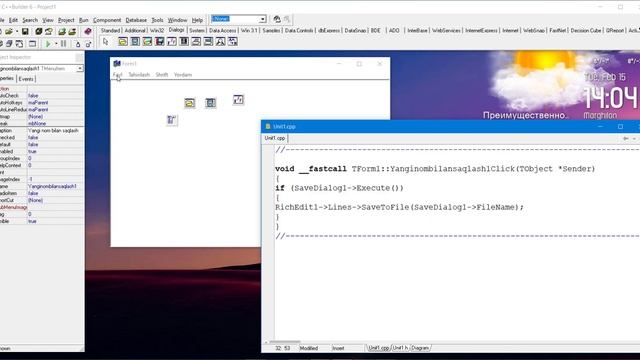The width and height of the screenshot is (640, 360).
Task: Open the Project menu
Action: coord(66,20)
